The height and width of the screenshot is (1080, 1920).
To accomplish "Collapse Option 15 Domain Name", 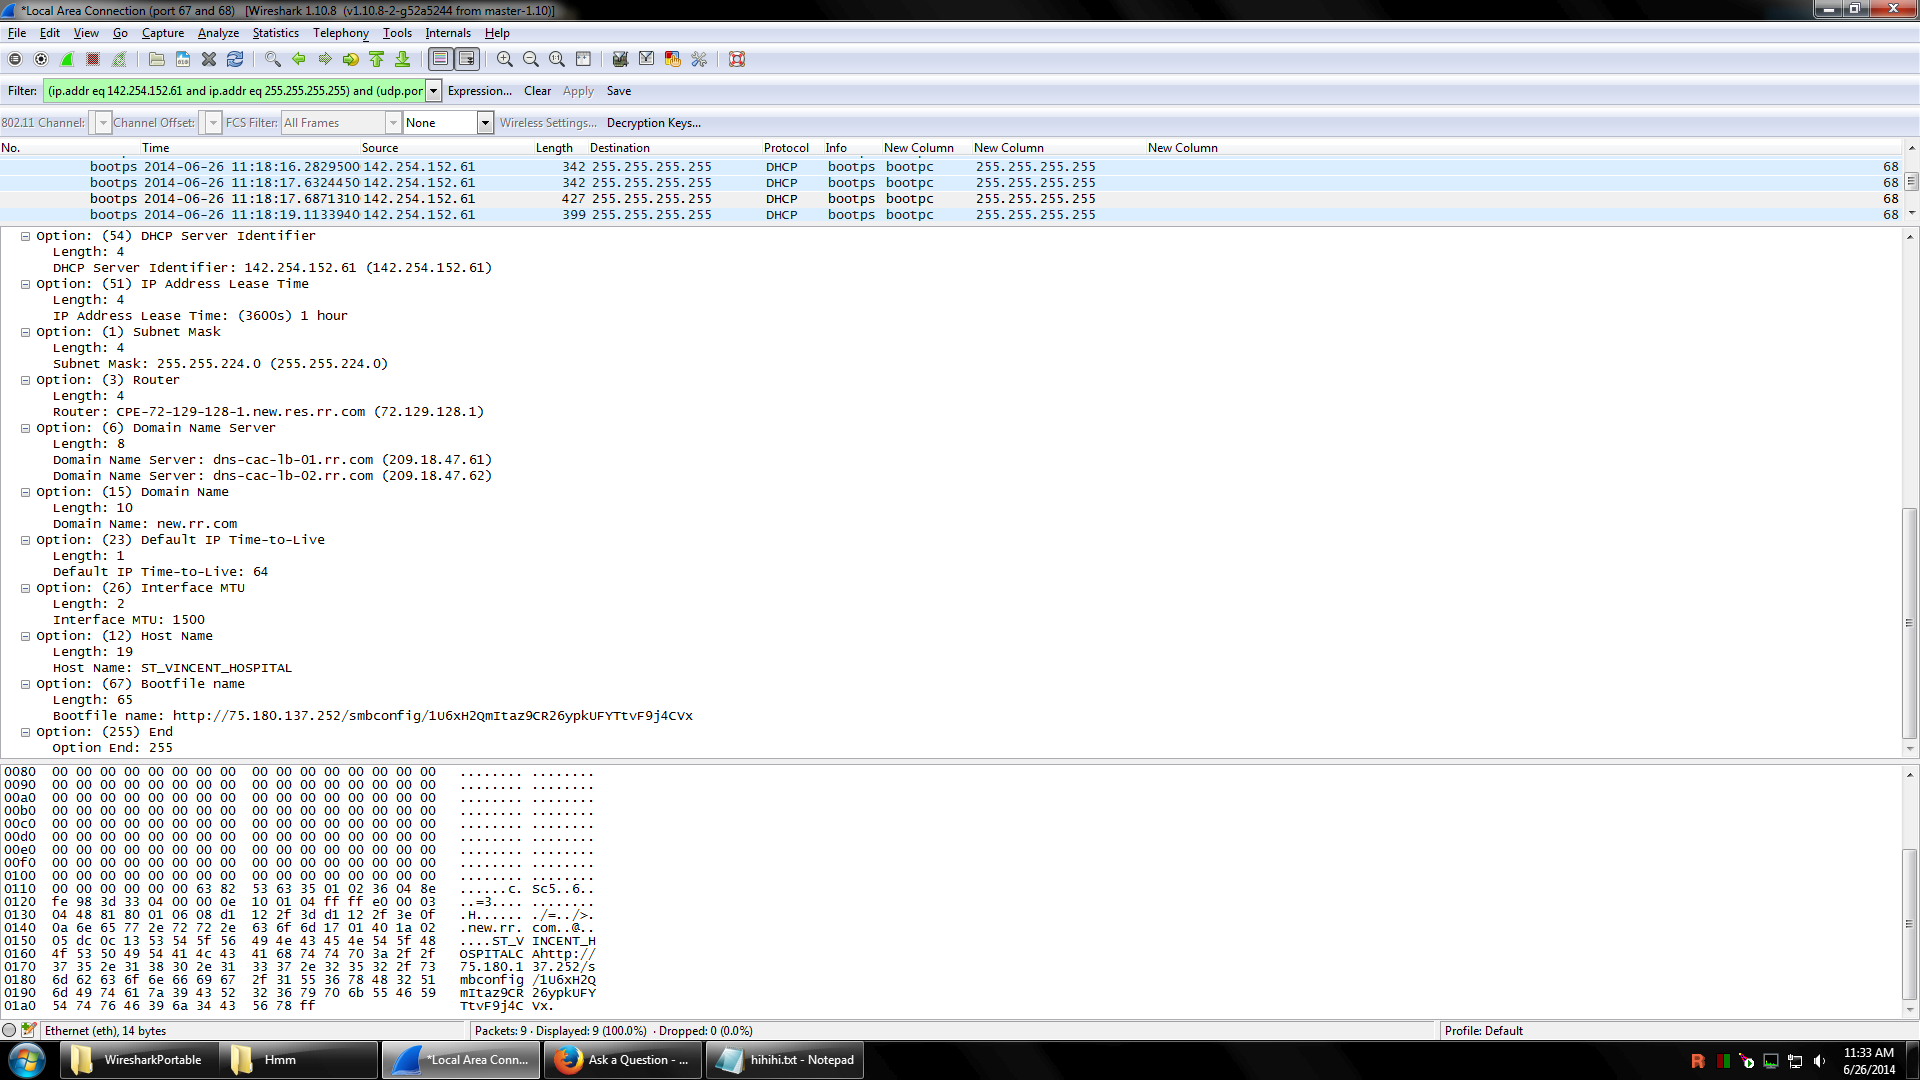I will click(x=26, y=492).
